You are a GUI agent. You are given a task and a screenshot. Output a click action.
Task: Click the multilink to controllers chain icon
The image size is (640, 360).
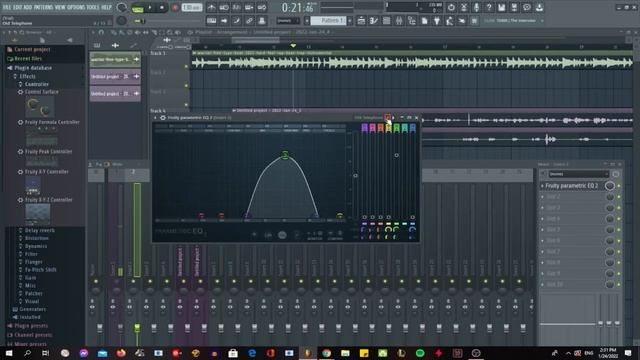[x=249, y=20]
